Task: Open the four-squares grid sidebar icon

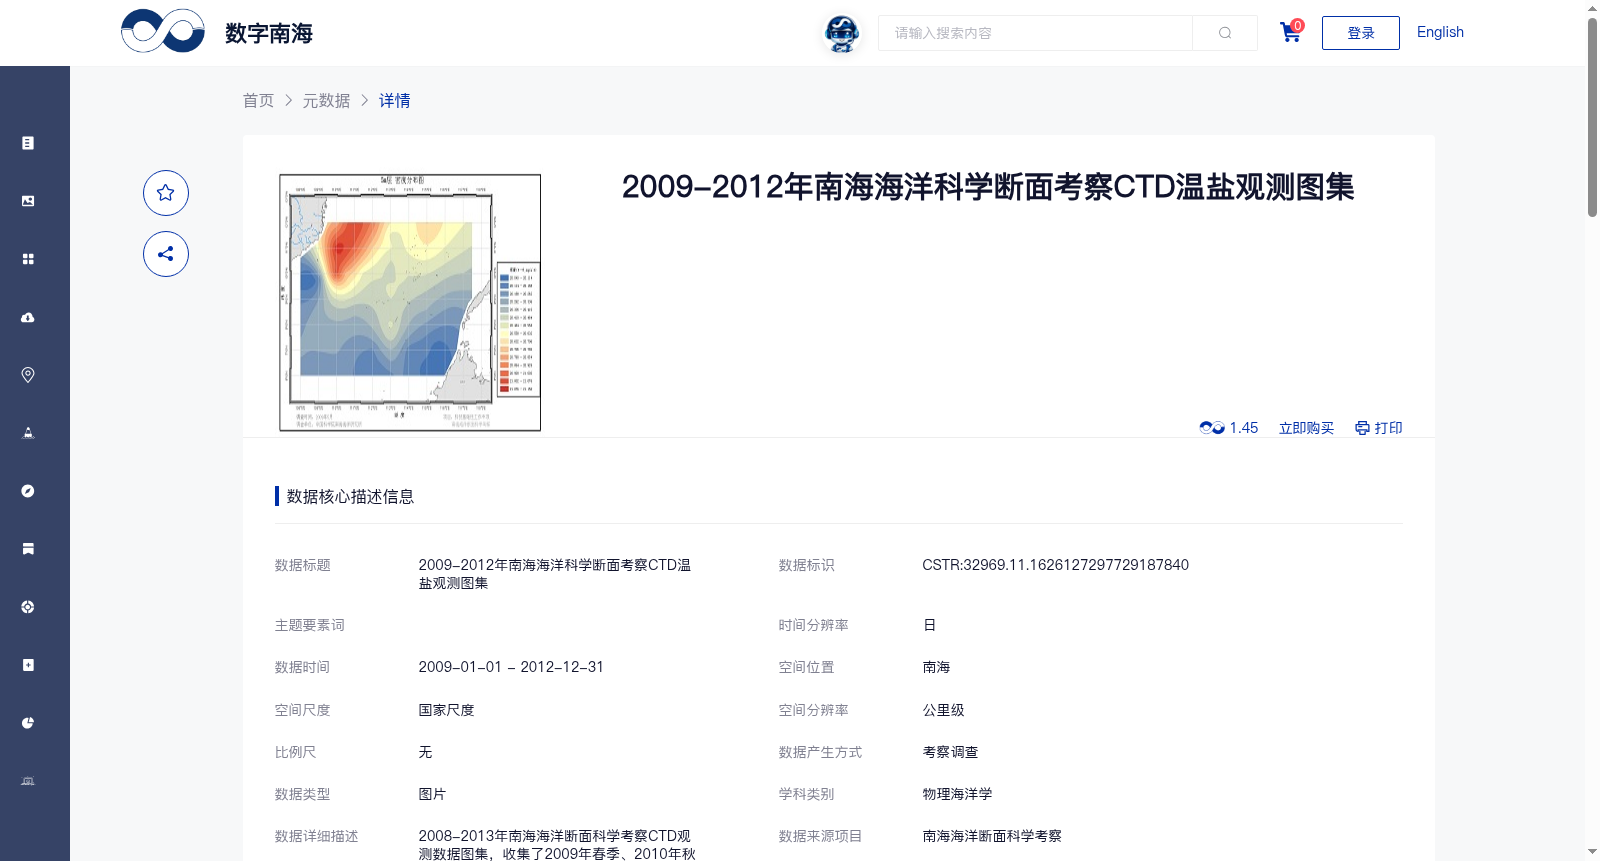Action: point(28,259)
